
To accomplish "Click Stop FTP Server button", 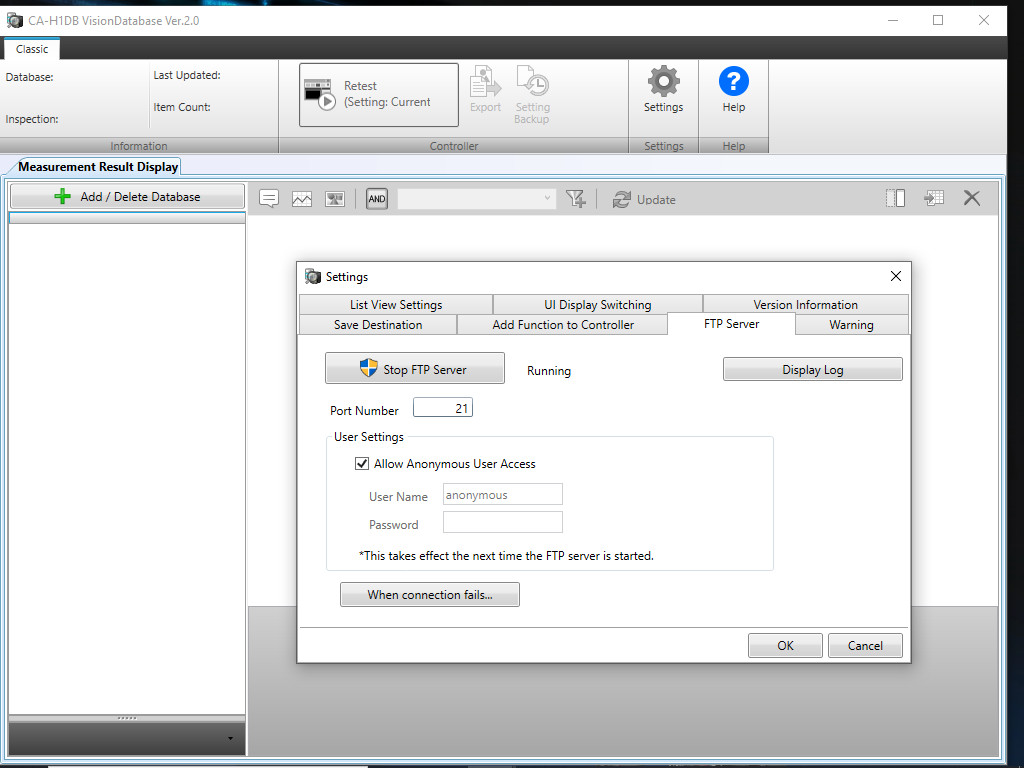I will click(415, 368).
